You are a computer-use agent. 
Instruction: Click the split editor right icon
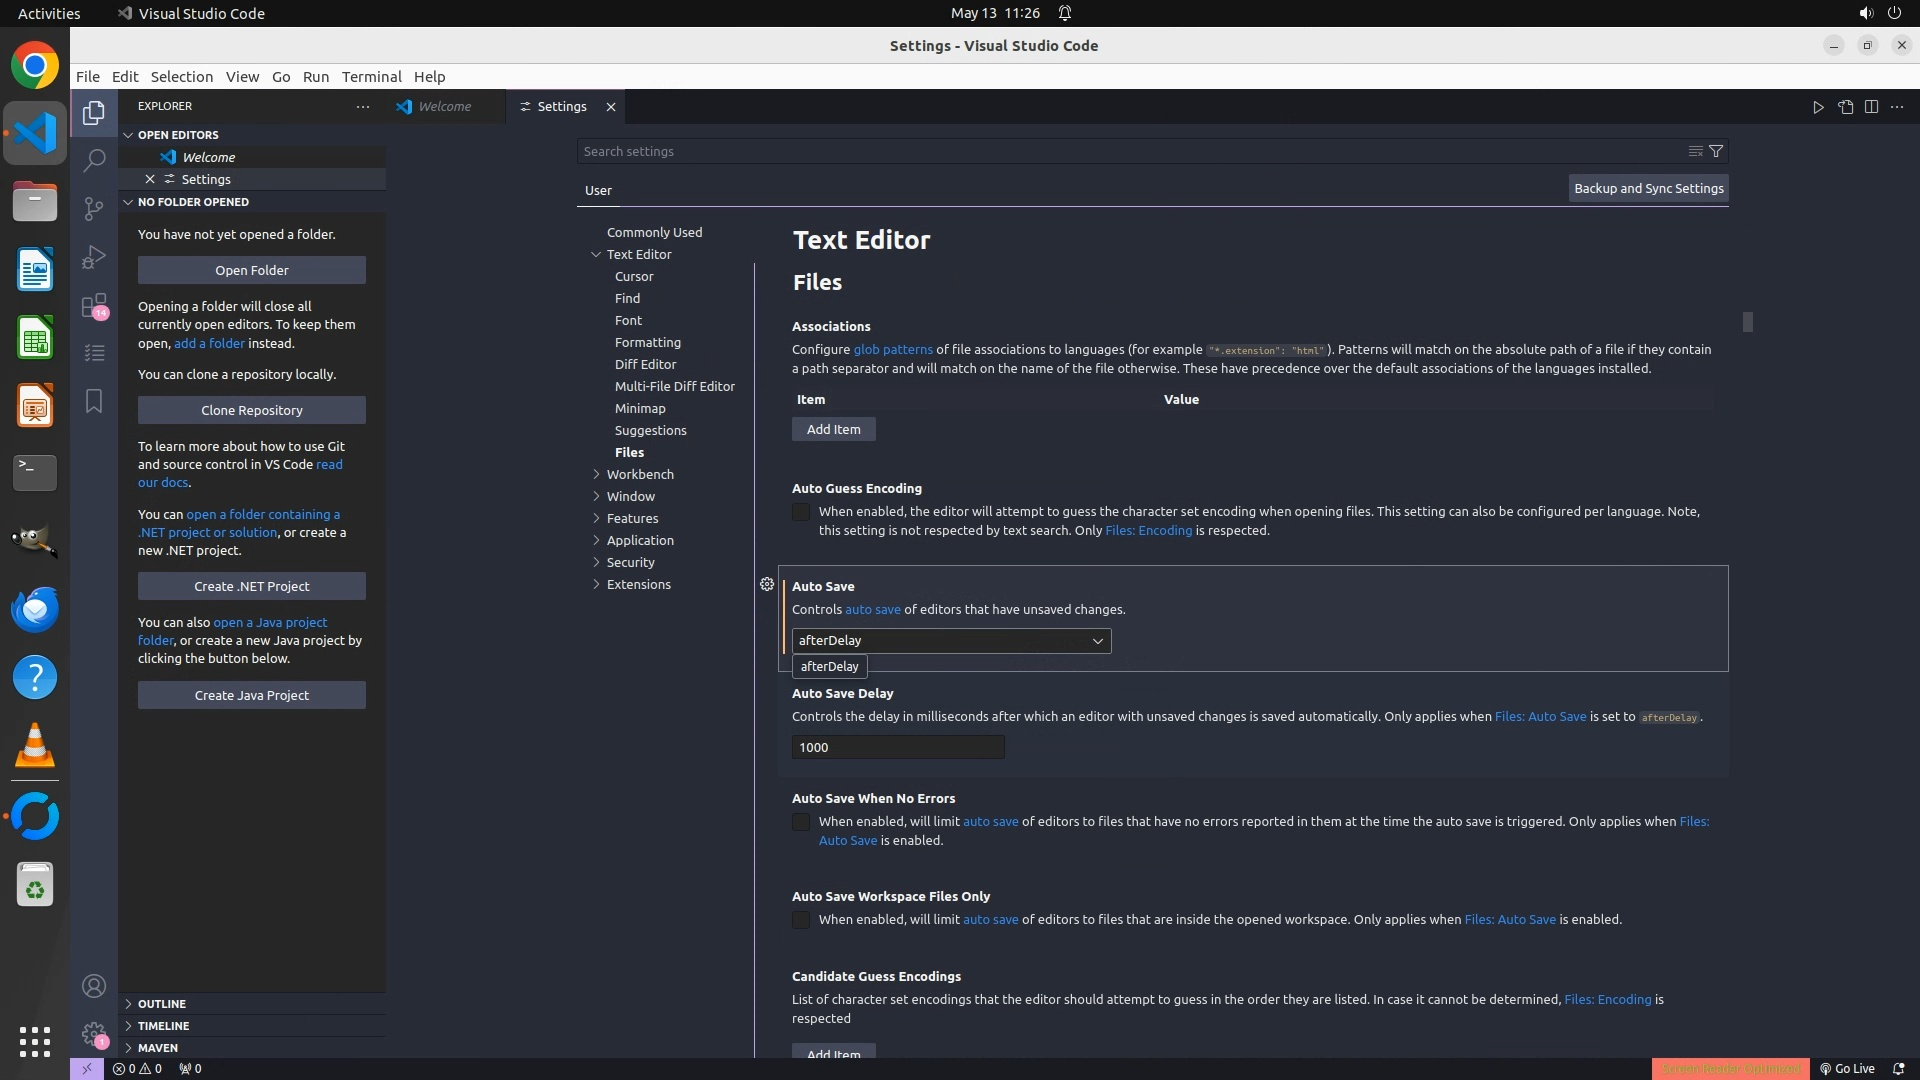[1871, 107]
